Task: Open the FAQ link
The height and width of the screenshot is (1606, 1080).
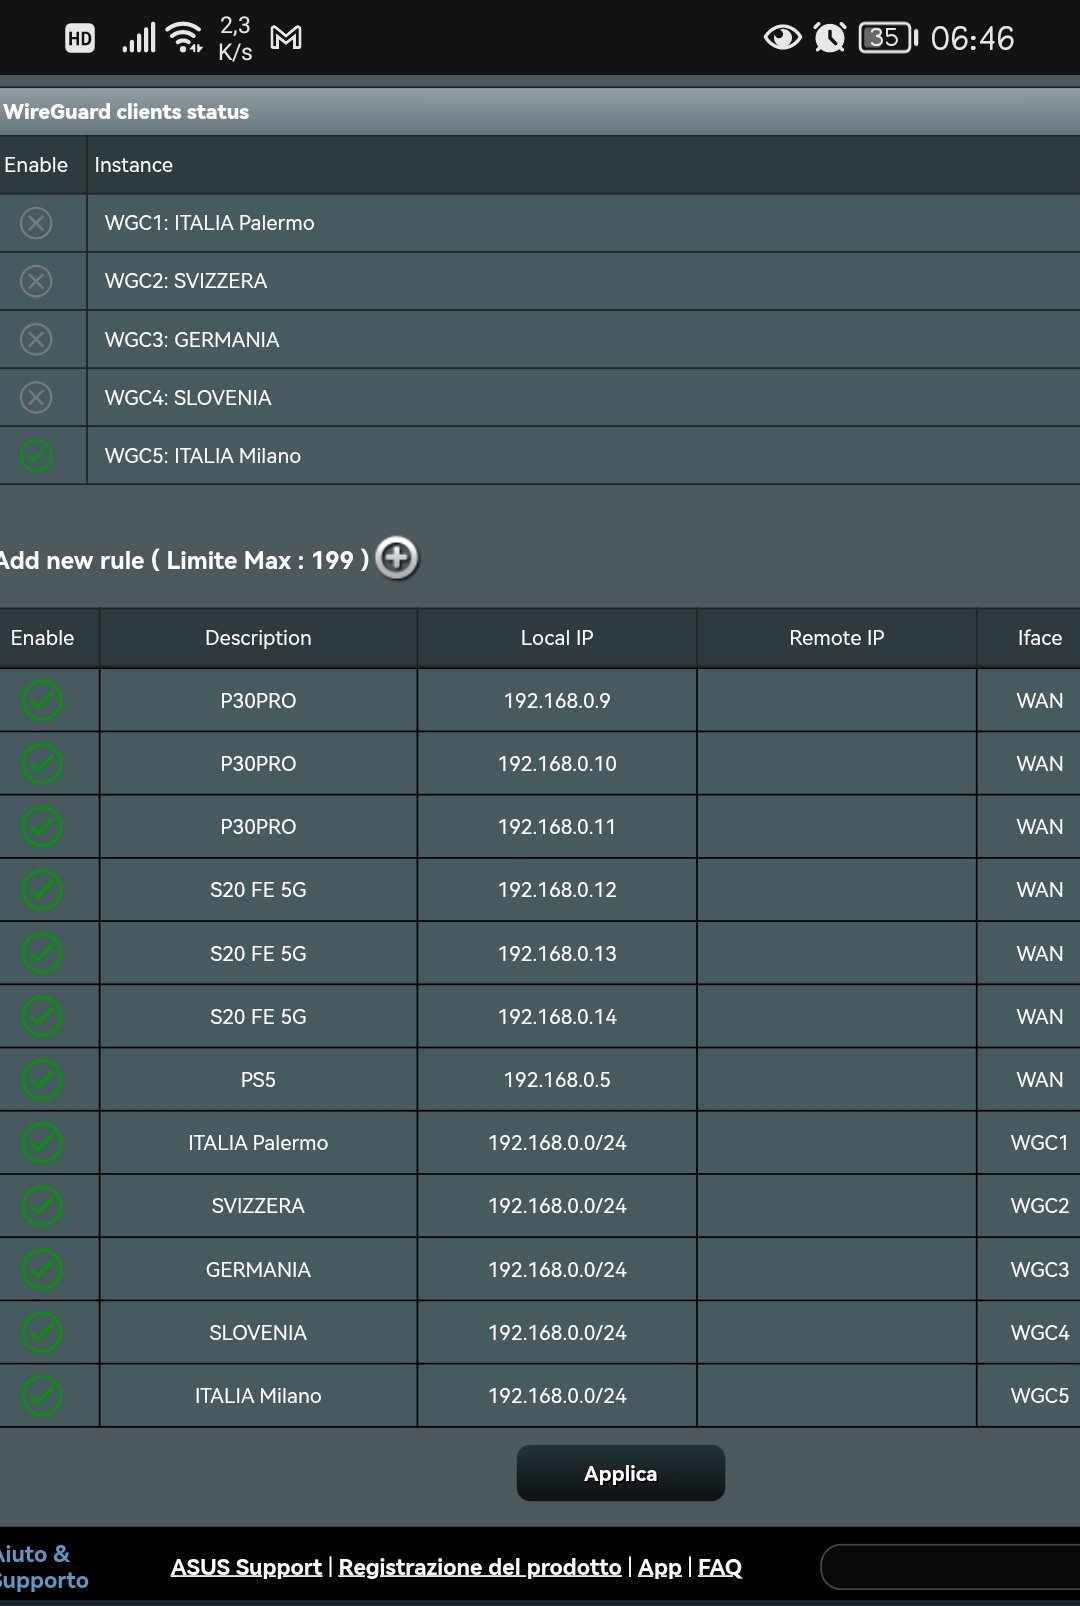Action: click(x=720, y=1567)
